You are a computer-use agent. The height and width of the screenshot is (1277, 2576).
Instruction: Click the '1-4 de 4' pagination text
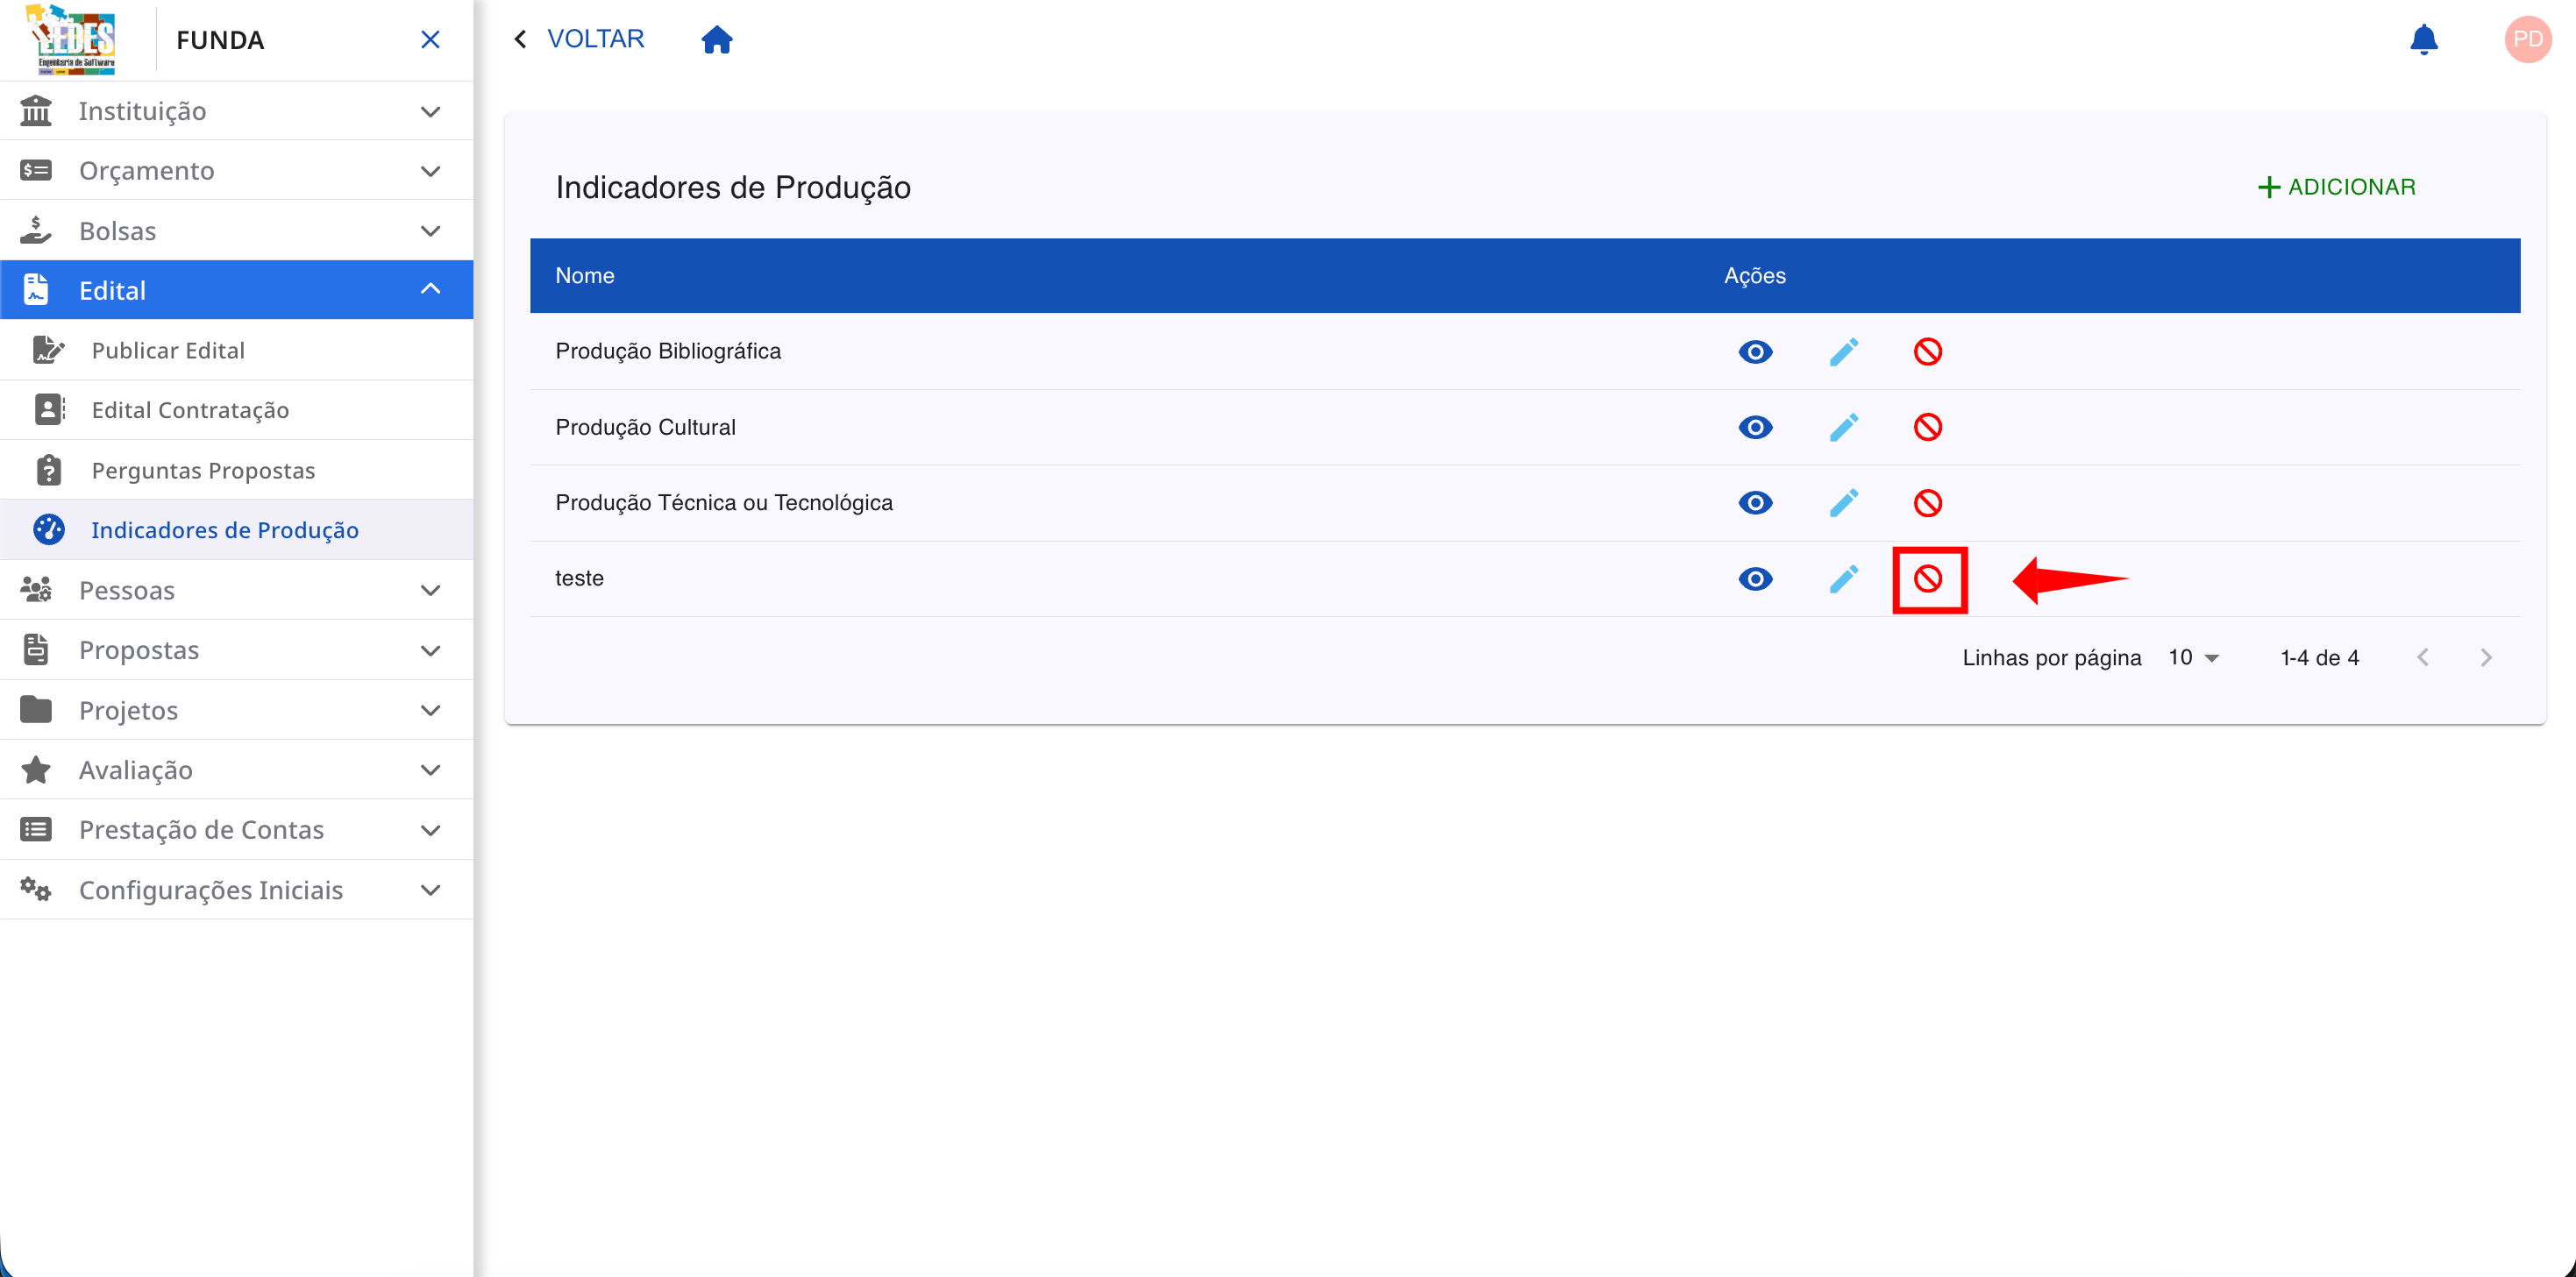point(2319,658)
